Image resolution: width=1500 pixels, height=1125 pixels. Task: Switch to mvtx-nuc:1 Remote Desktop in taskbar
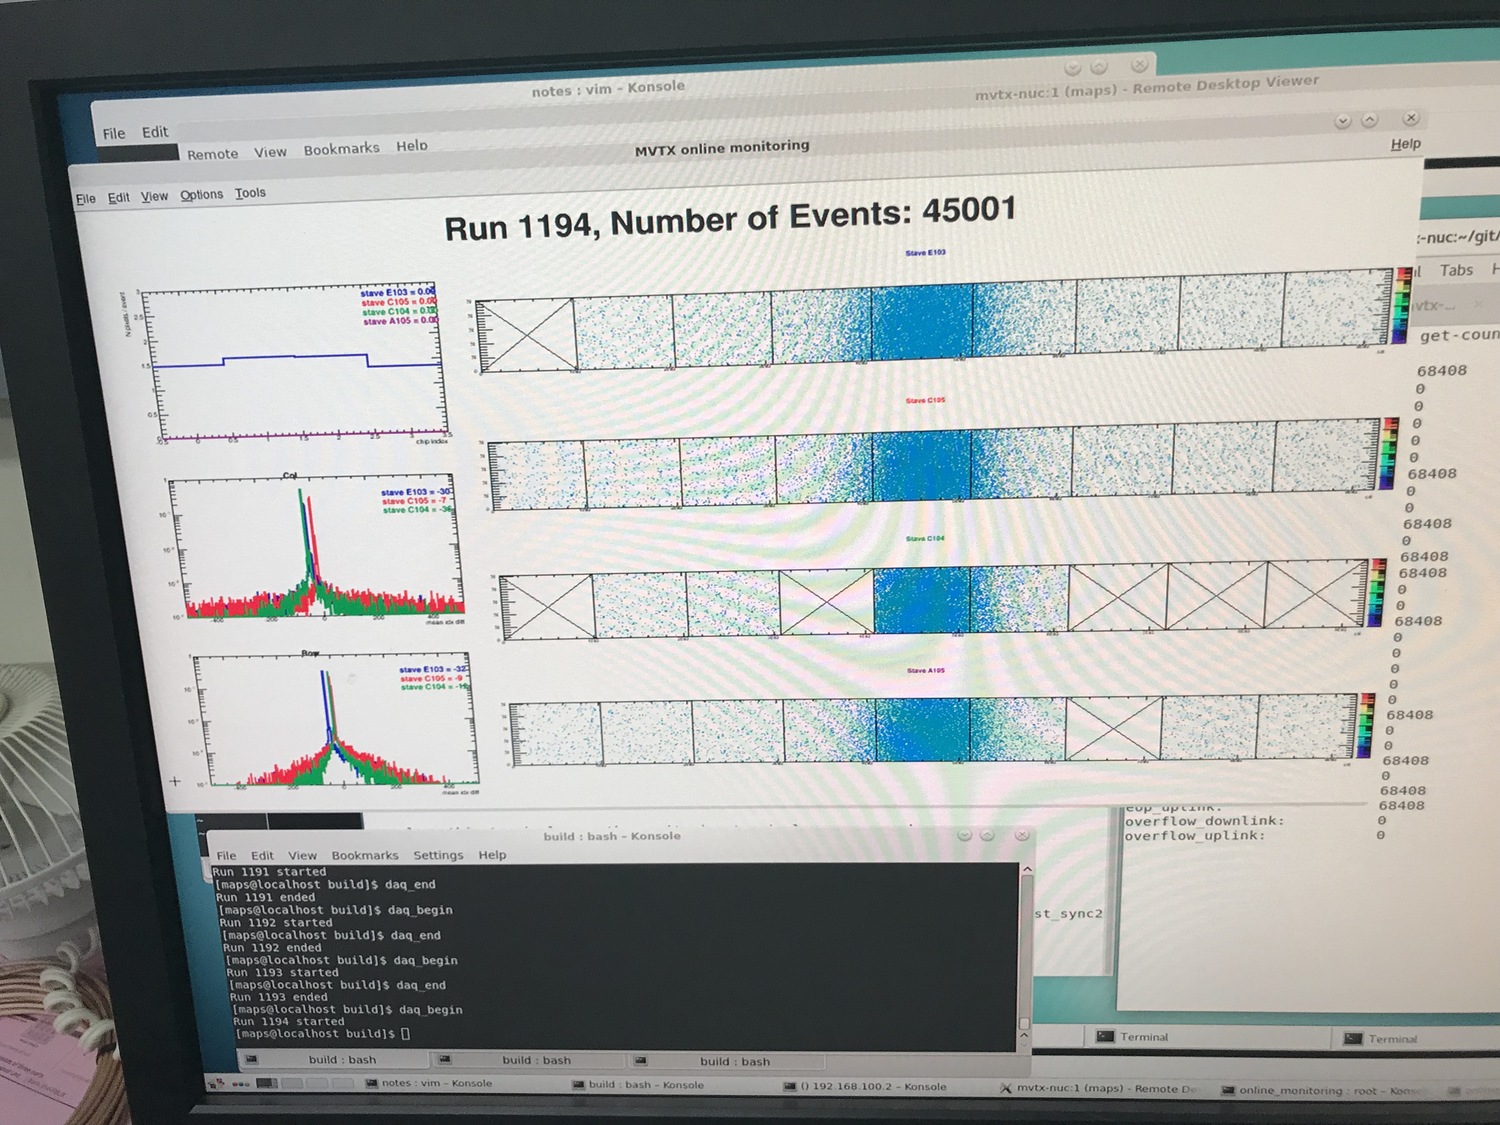pyautogui.click(x=1098, y=1088)
